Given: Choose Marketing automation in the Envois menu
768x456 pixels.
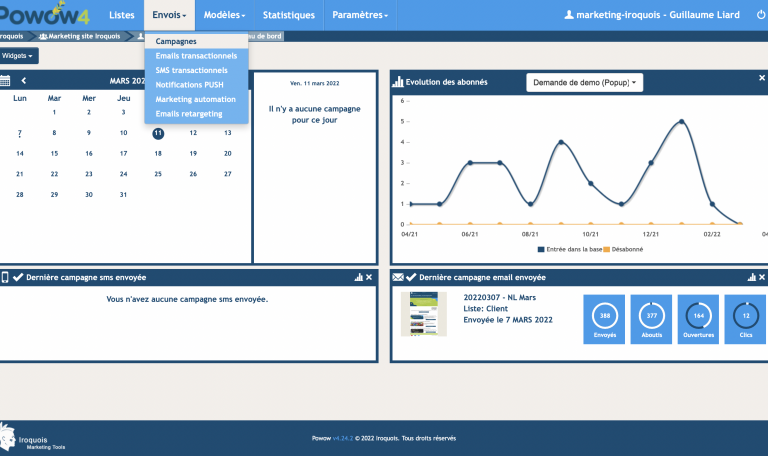Looking at the screenshot, I should click(195, 99).
